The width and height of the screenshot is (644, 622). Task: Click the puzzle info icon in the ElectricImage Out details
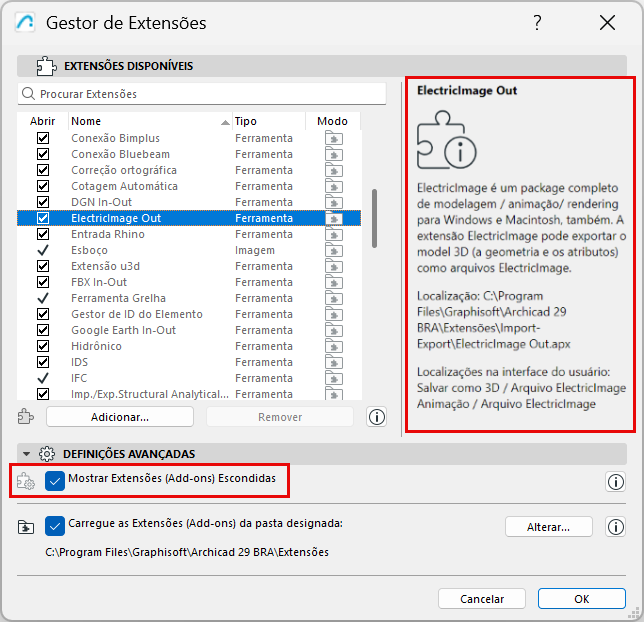point(446,140)
